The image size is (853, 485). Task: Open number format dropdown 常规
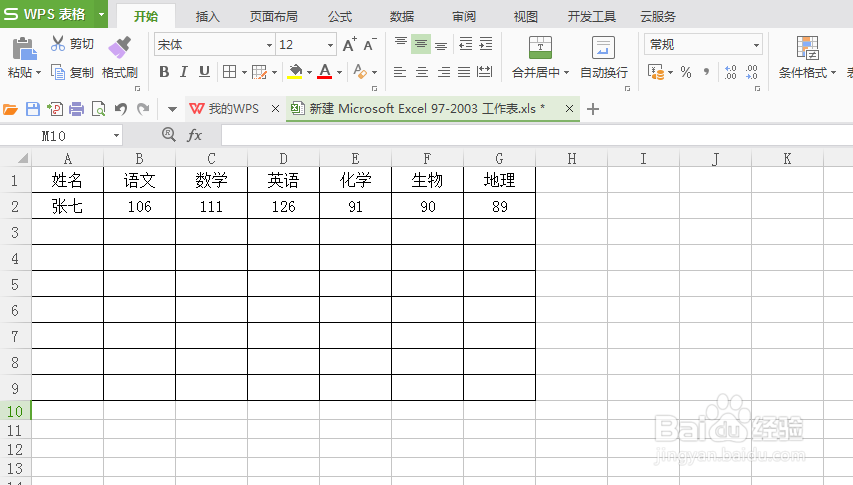[x=756, y=45]
